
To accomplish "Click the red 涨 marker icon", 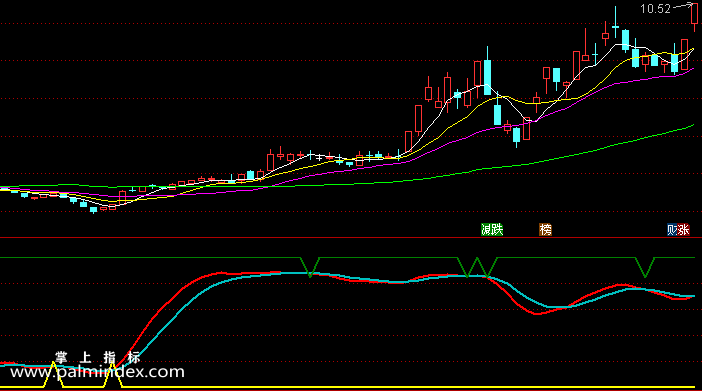I will pyautogui.click(x=684, y=230).
